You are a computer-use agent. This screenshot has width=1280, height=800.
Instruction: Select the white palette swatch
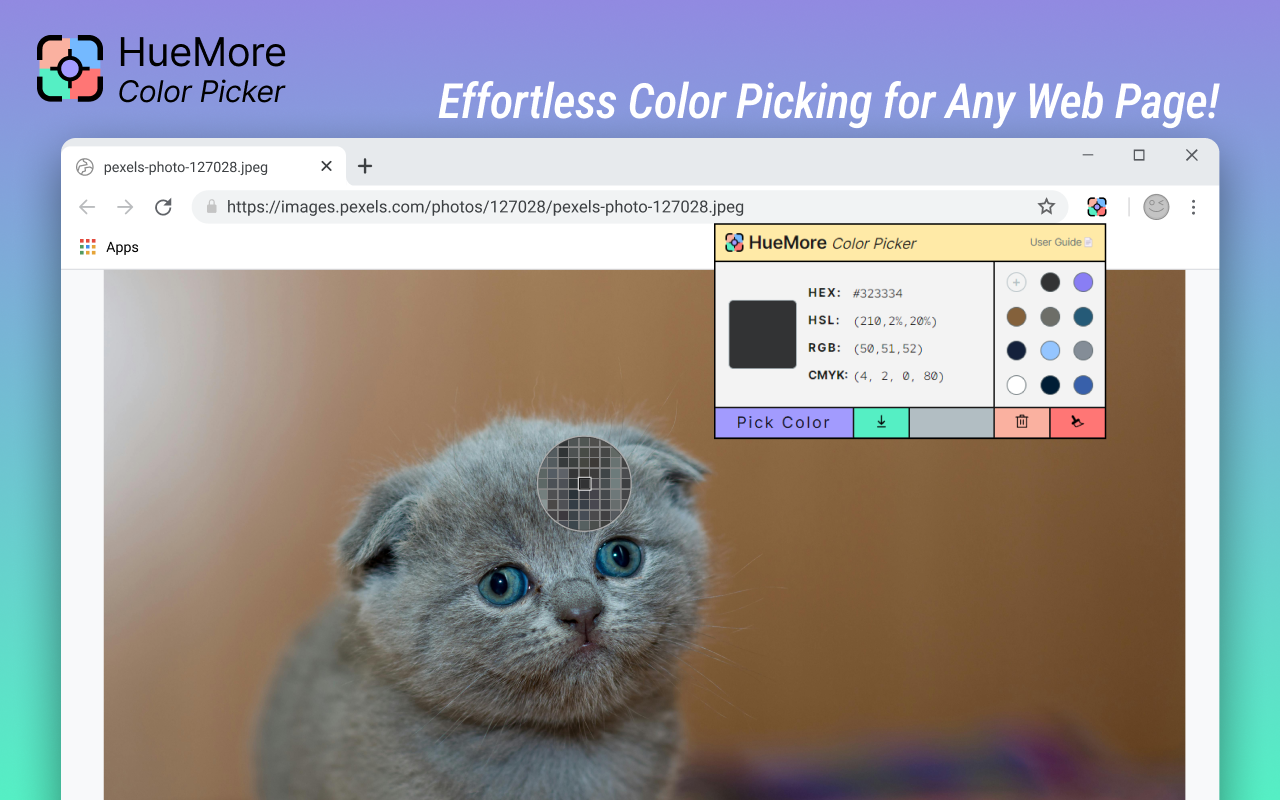[1016, 385]
